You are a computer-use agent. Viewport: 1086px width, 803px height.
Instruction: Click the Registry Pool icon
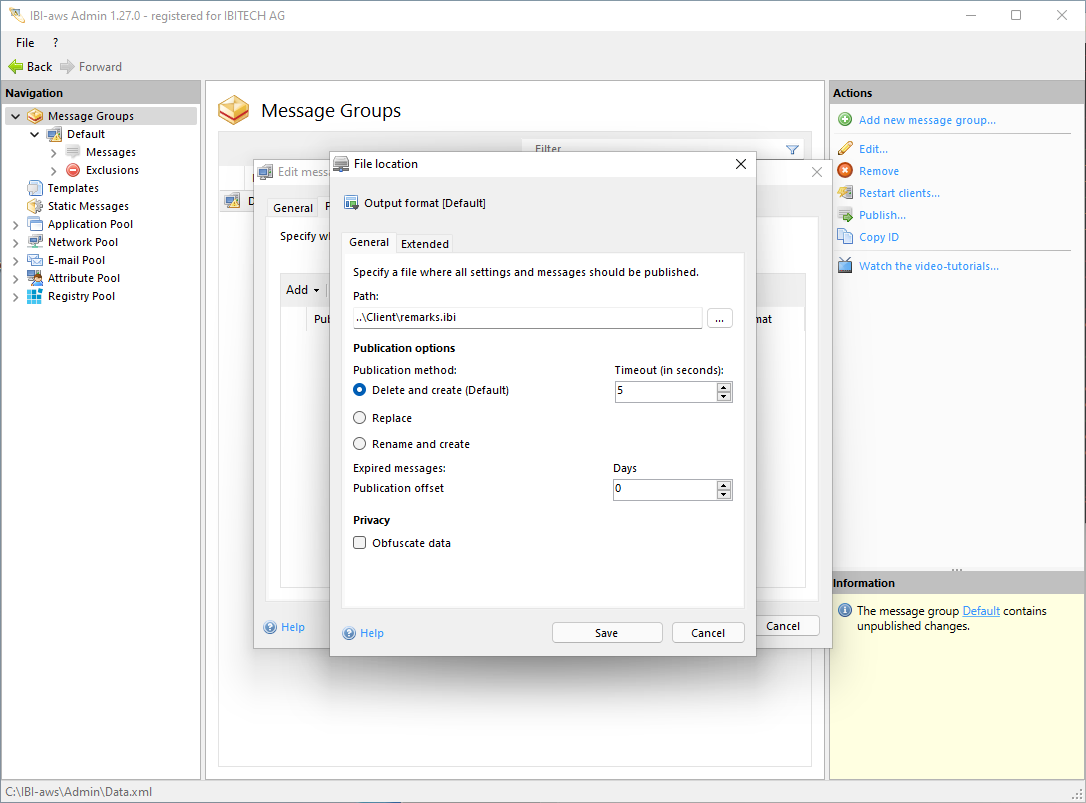coord(35,296)
